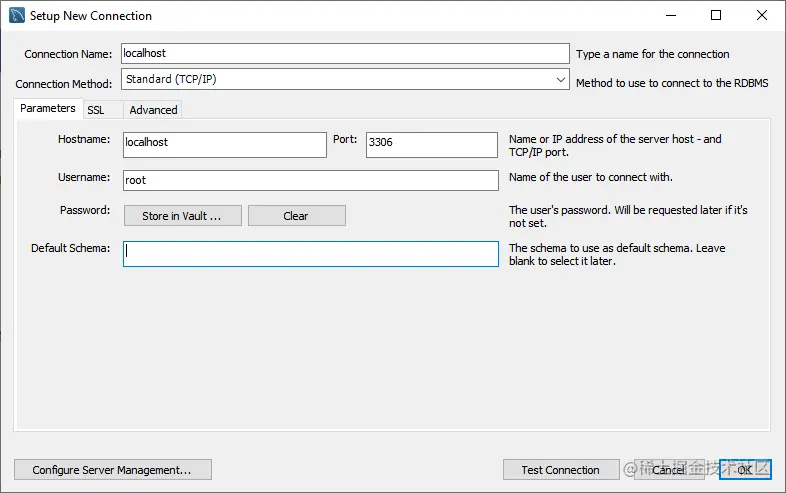Screen dimensions: 786x493
Task: Click the Connection Method label
Action: click(x=64, y=84)
